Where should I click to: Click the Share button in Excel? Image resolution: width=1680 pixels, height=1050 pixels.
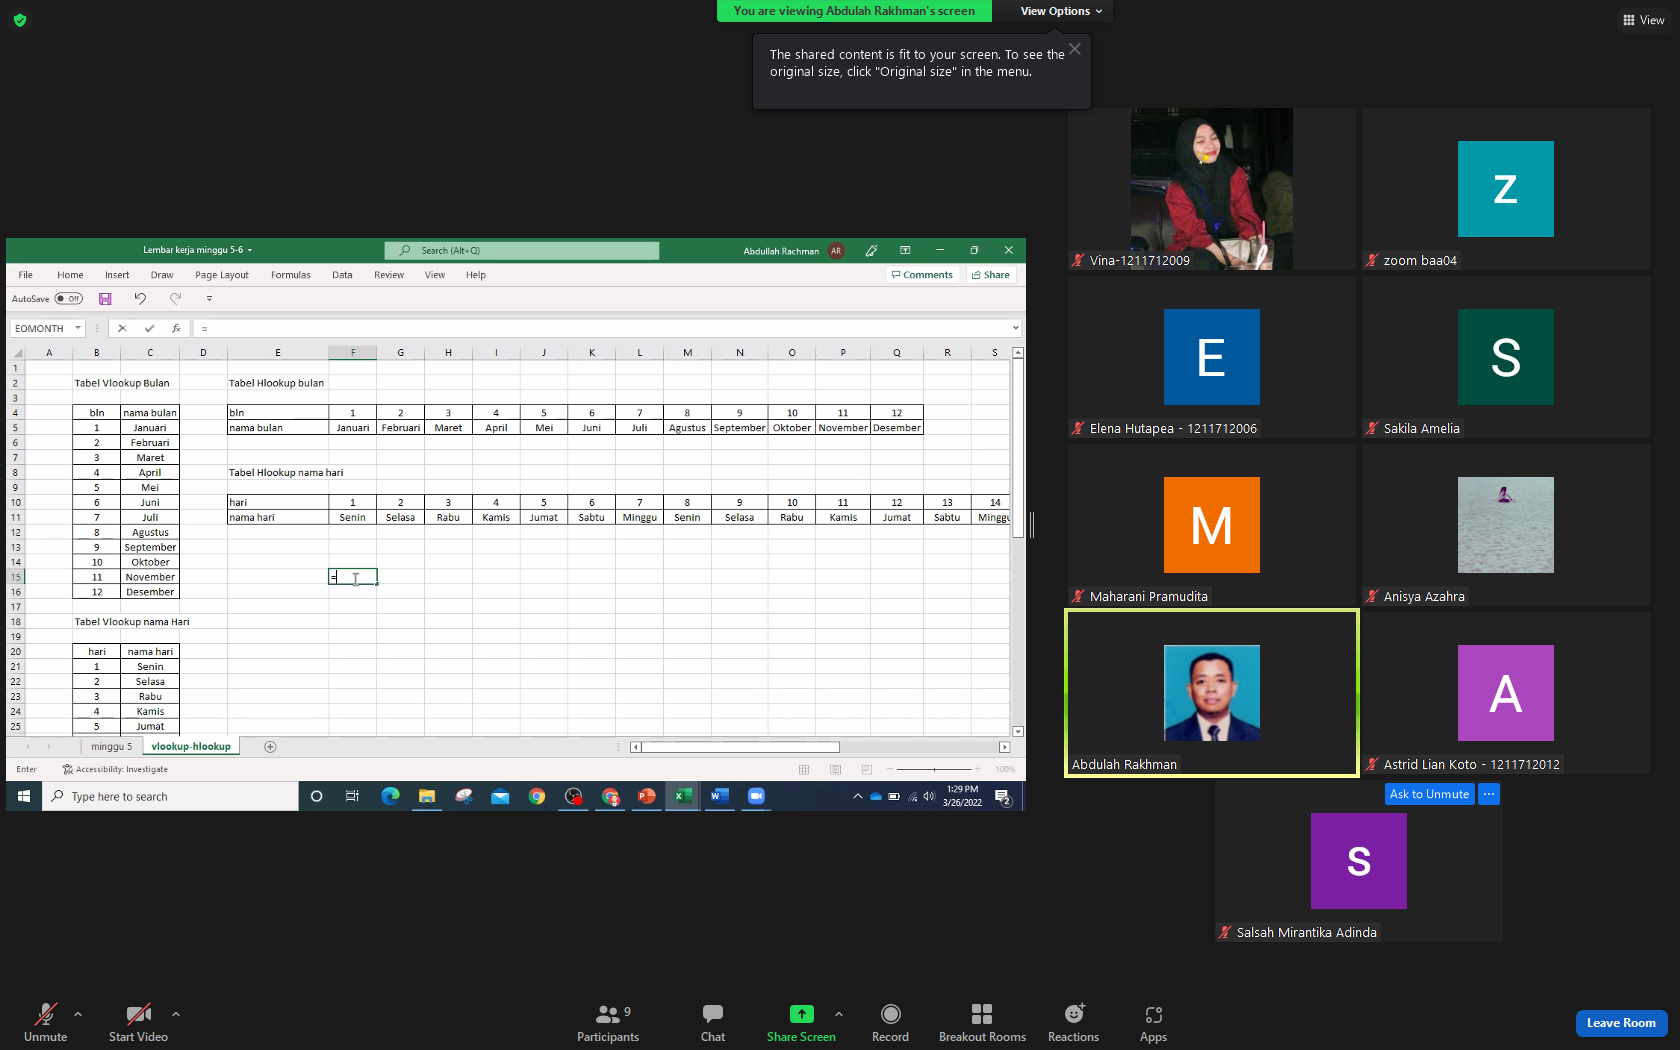[990, 275]
